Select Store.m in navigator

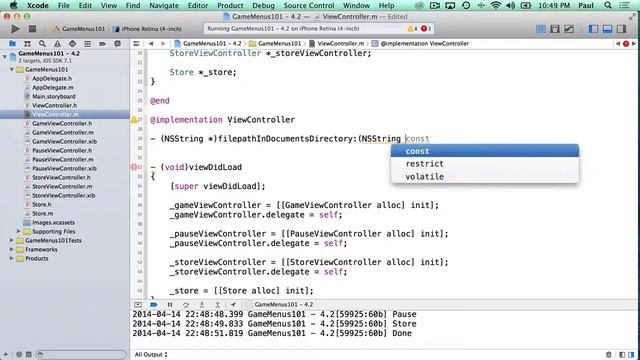(42, 213)
